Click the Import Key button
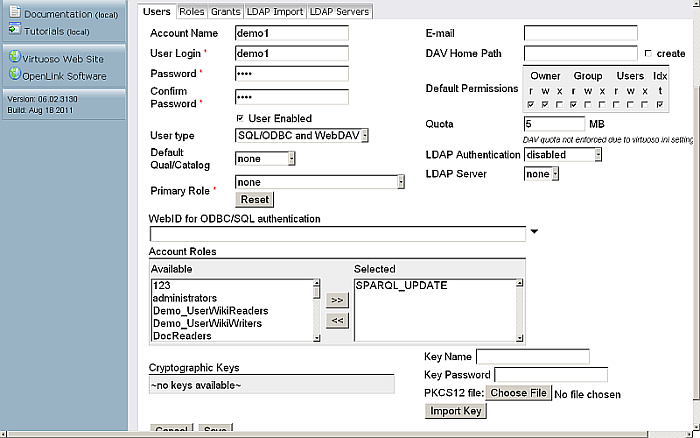700x438 pixels. pyautogui.click(x=456, y=411)
